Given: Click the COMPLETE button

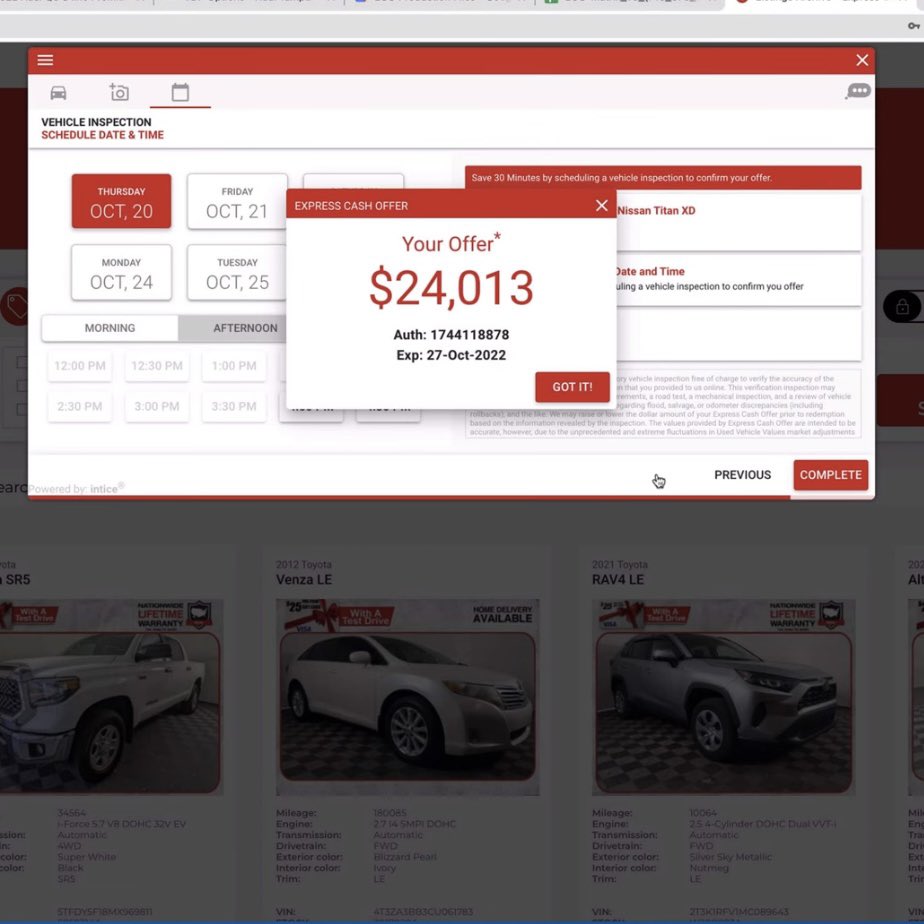Looking at the screenshot, I should click(830, 475).
